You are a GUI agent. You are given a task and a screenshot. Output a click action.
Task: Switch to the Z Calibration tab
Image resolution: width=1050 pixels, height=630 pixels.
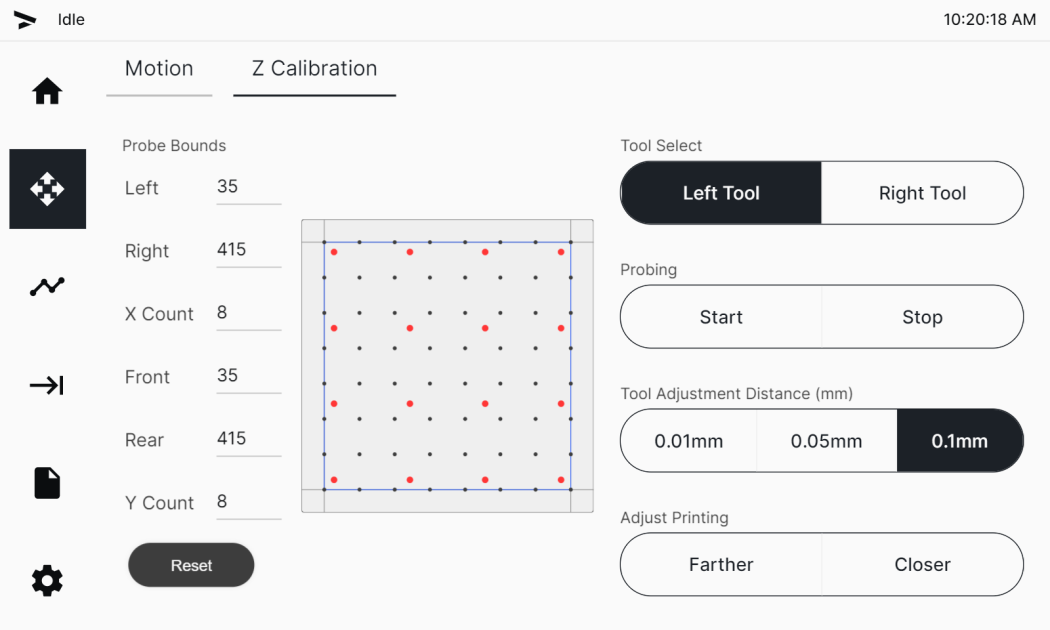click(x=315, y=69)
